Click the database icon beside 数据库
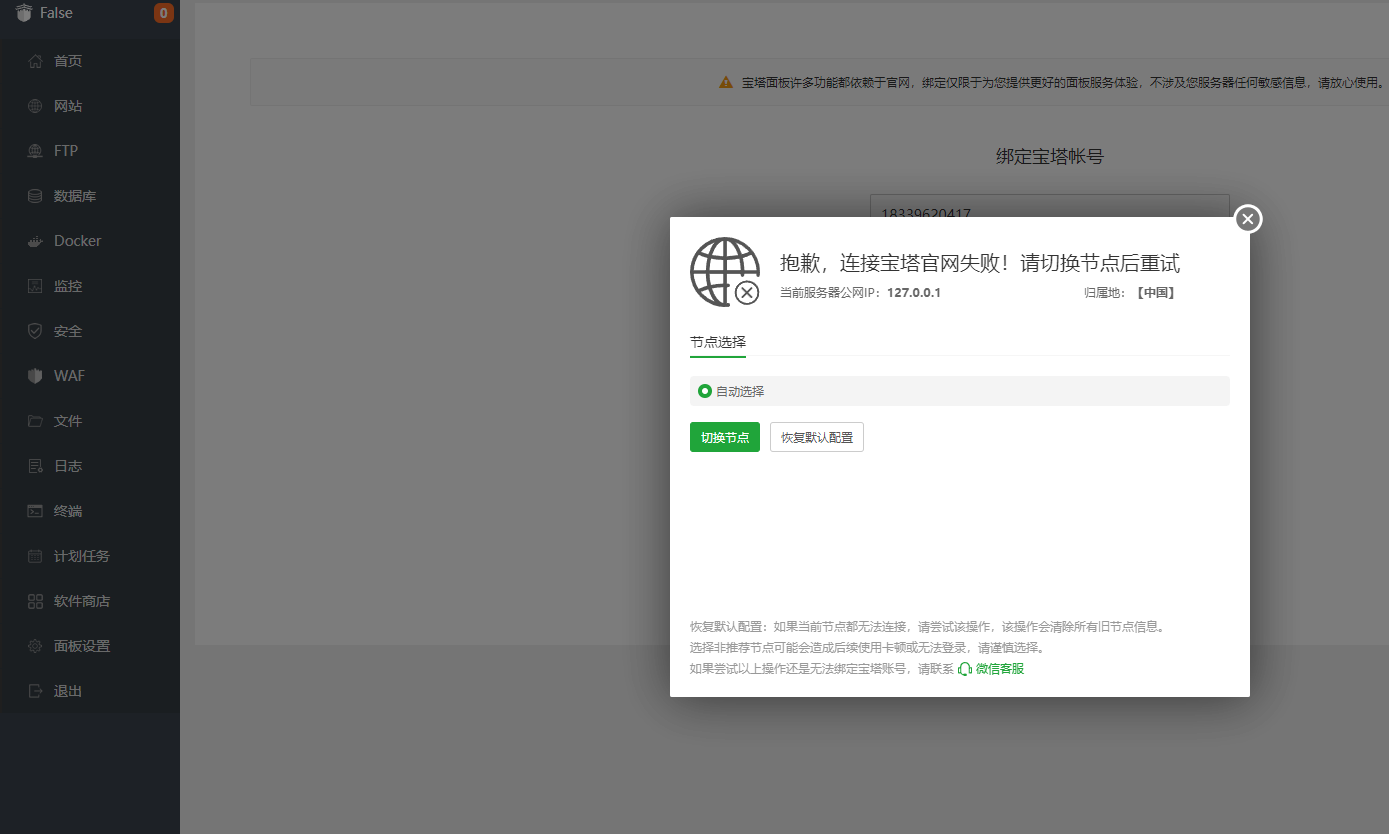 [x=35, y=196]
